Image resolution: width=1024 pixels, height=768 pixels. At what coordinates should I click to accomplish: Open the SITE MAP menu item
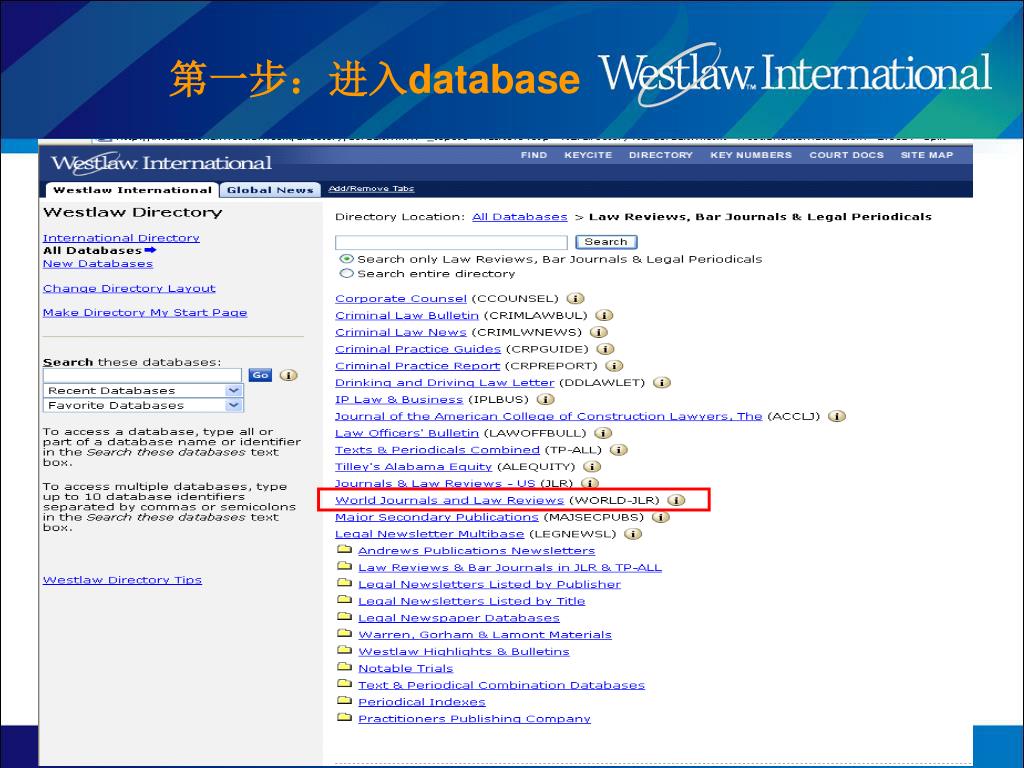pos(927,155)
